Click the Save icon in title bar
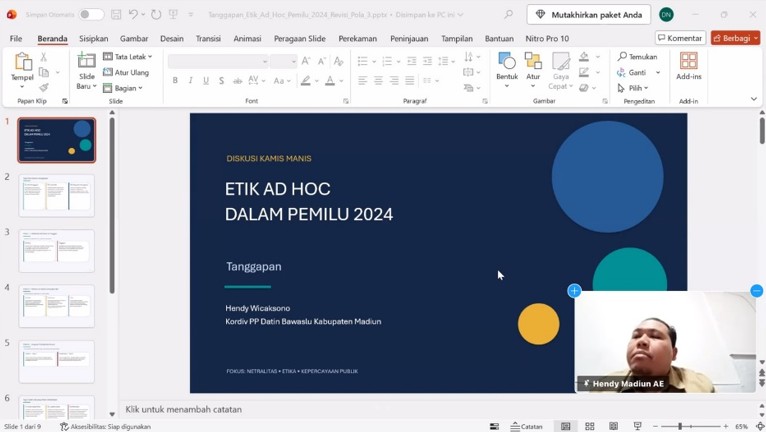 (116, 14)
